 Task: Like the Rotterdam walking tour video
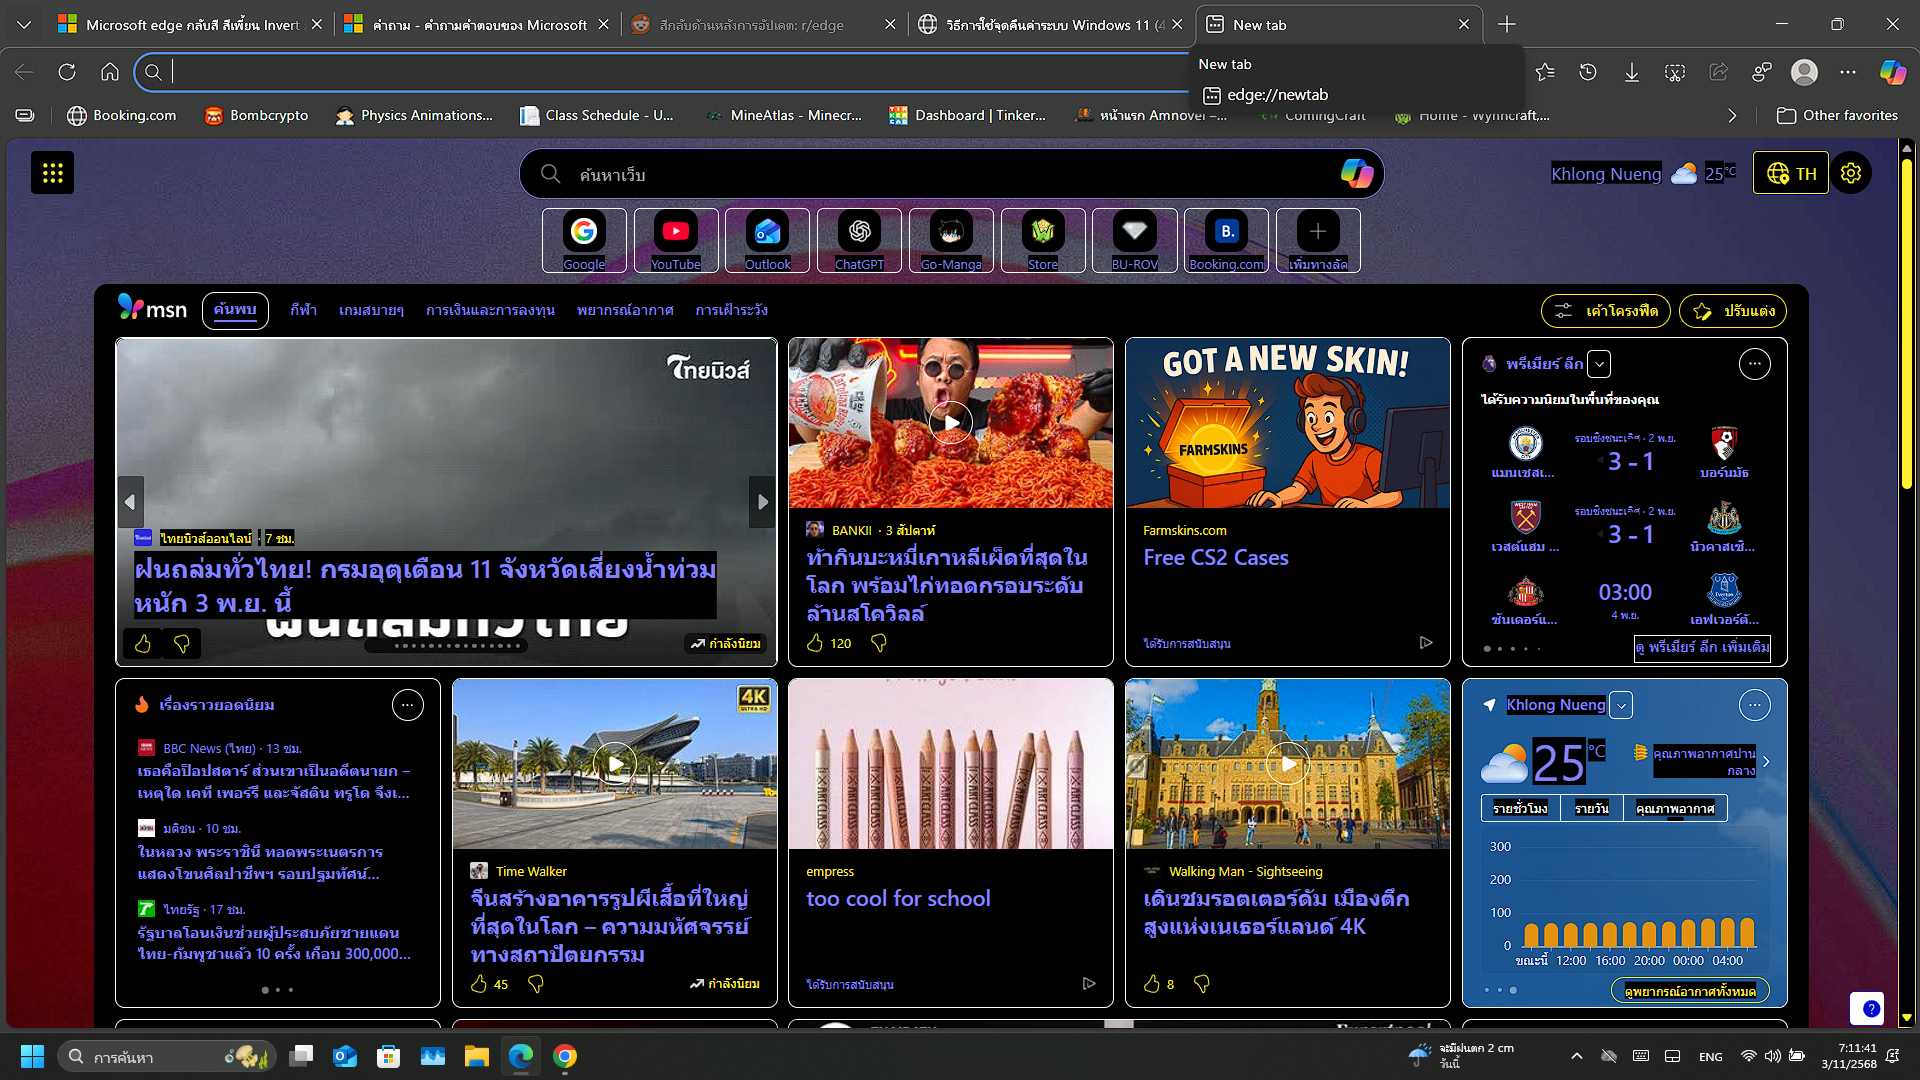tap(1152, 984)
